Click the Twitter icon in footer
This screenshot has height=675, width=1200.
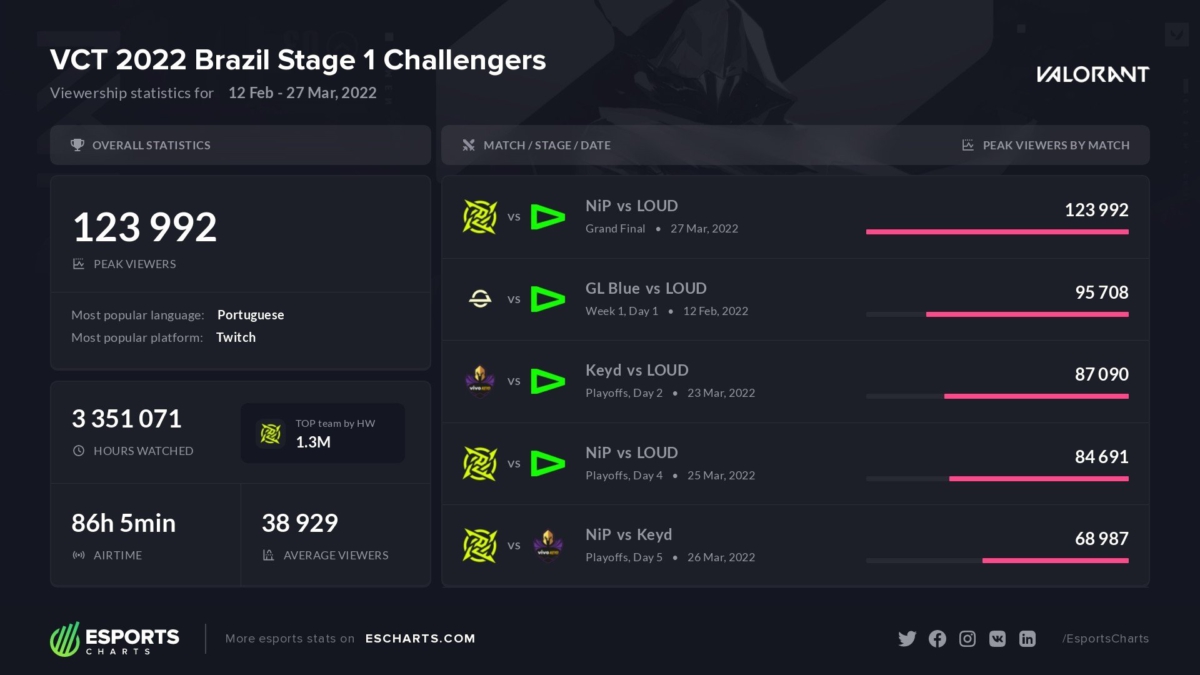(907, 639)
